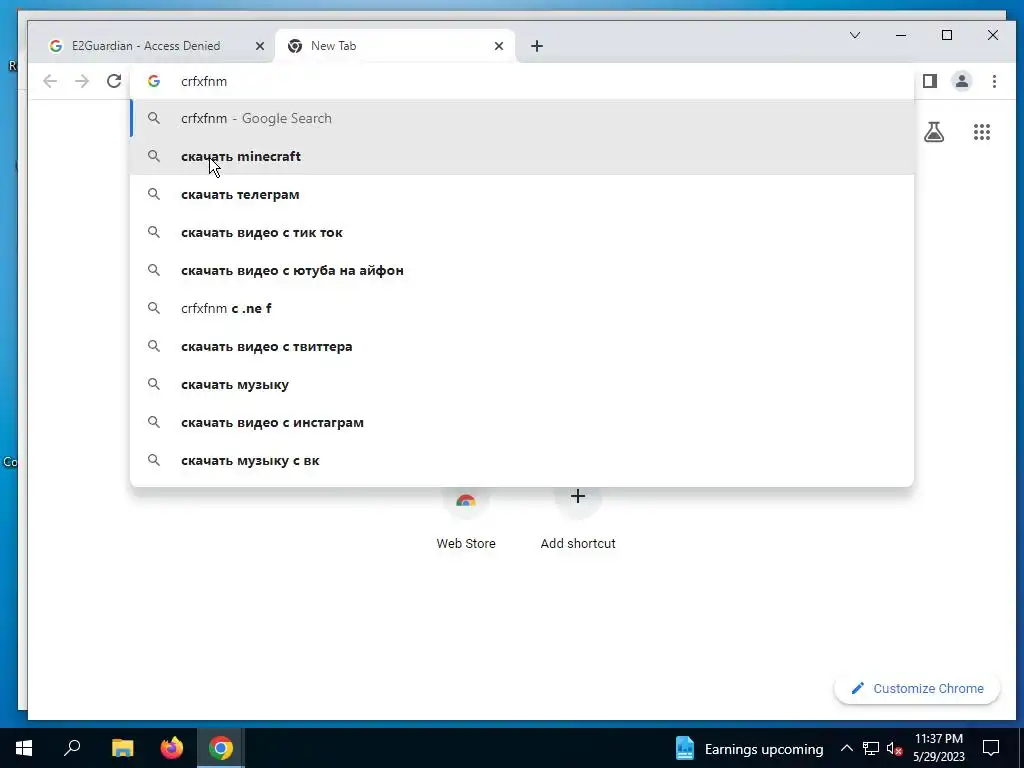
Task: Click the muted volume tray icon
Action: [x=894, y=748]
